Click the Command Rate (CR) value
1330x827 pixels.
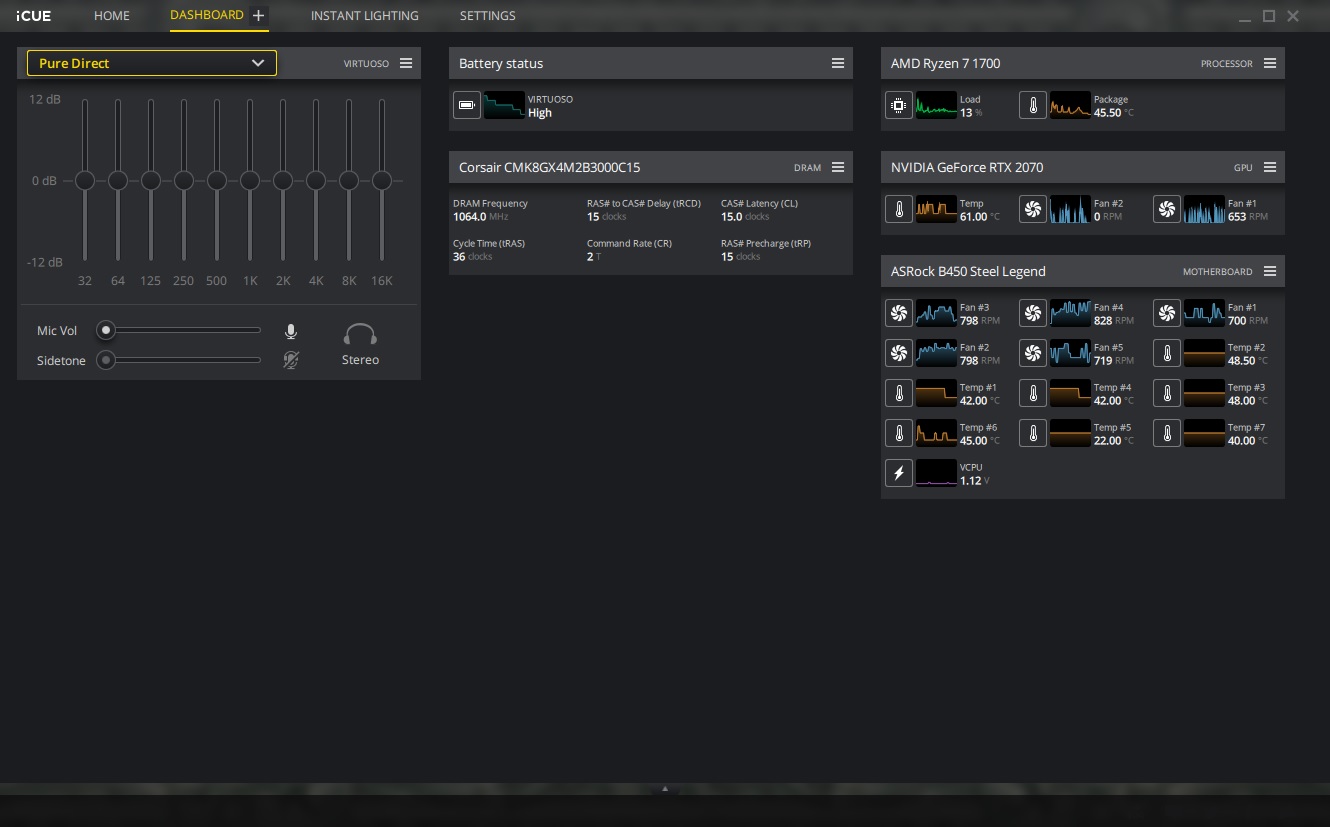pos(594,257)
